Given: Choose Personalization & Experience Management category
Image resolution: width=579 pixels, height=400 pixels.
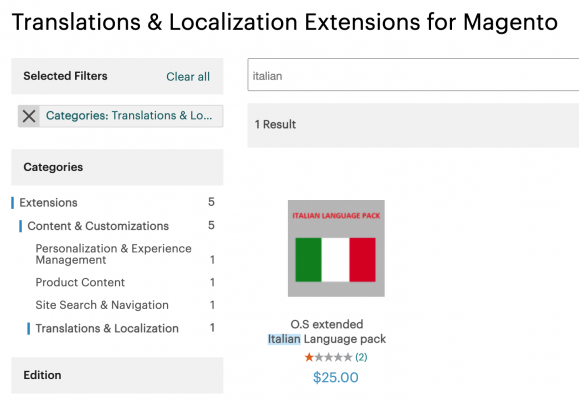Looking at the screenshot, I should 113,254.
